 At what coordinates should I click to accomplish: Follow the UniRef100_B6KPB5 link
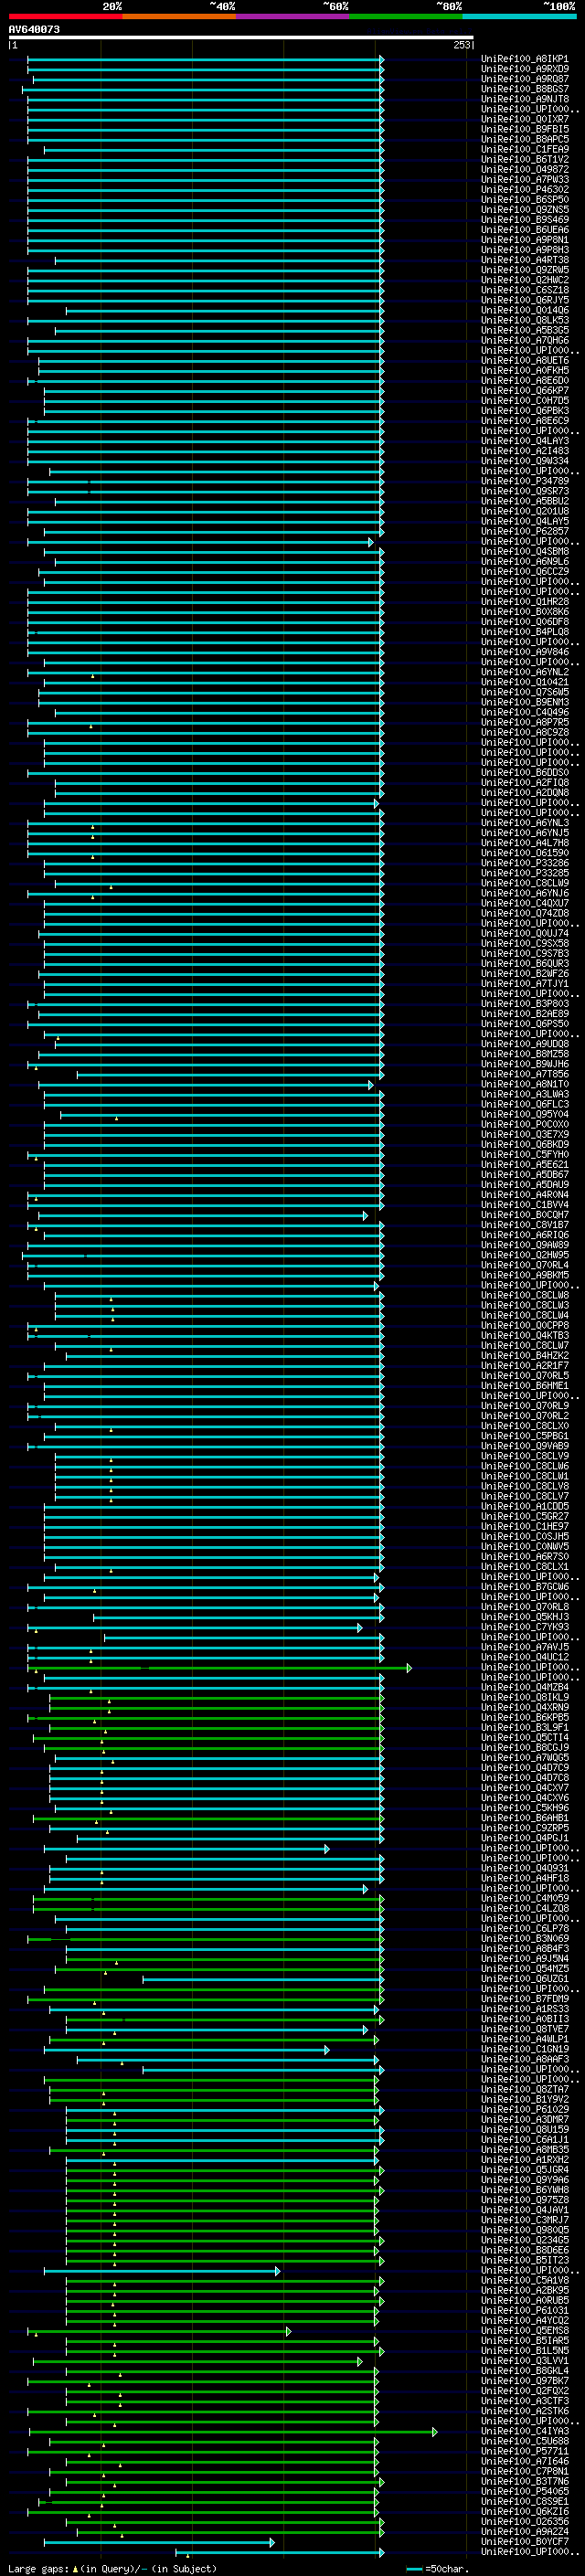525,1717
